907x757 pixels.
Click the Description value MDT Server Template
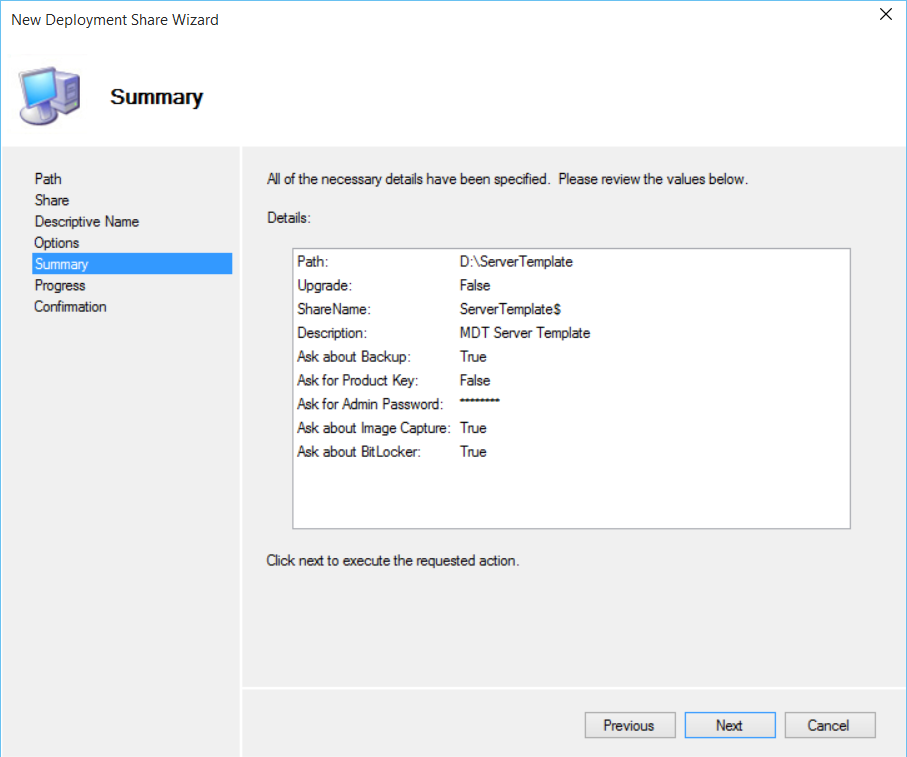(525, 333)
